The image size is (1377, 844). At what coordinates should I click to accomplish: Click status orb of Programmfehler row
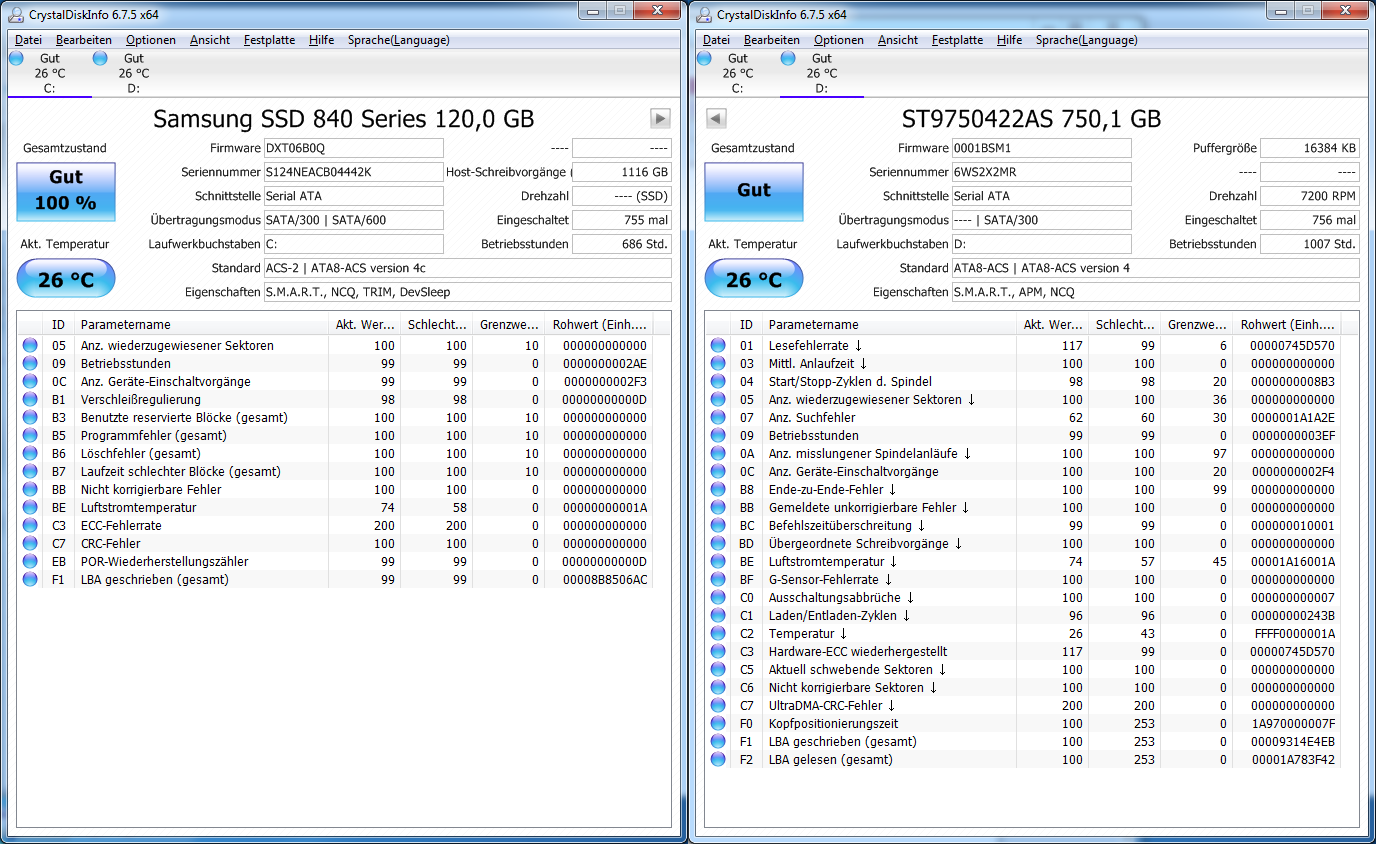(x=30, y=436)
